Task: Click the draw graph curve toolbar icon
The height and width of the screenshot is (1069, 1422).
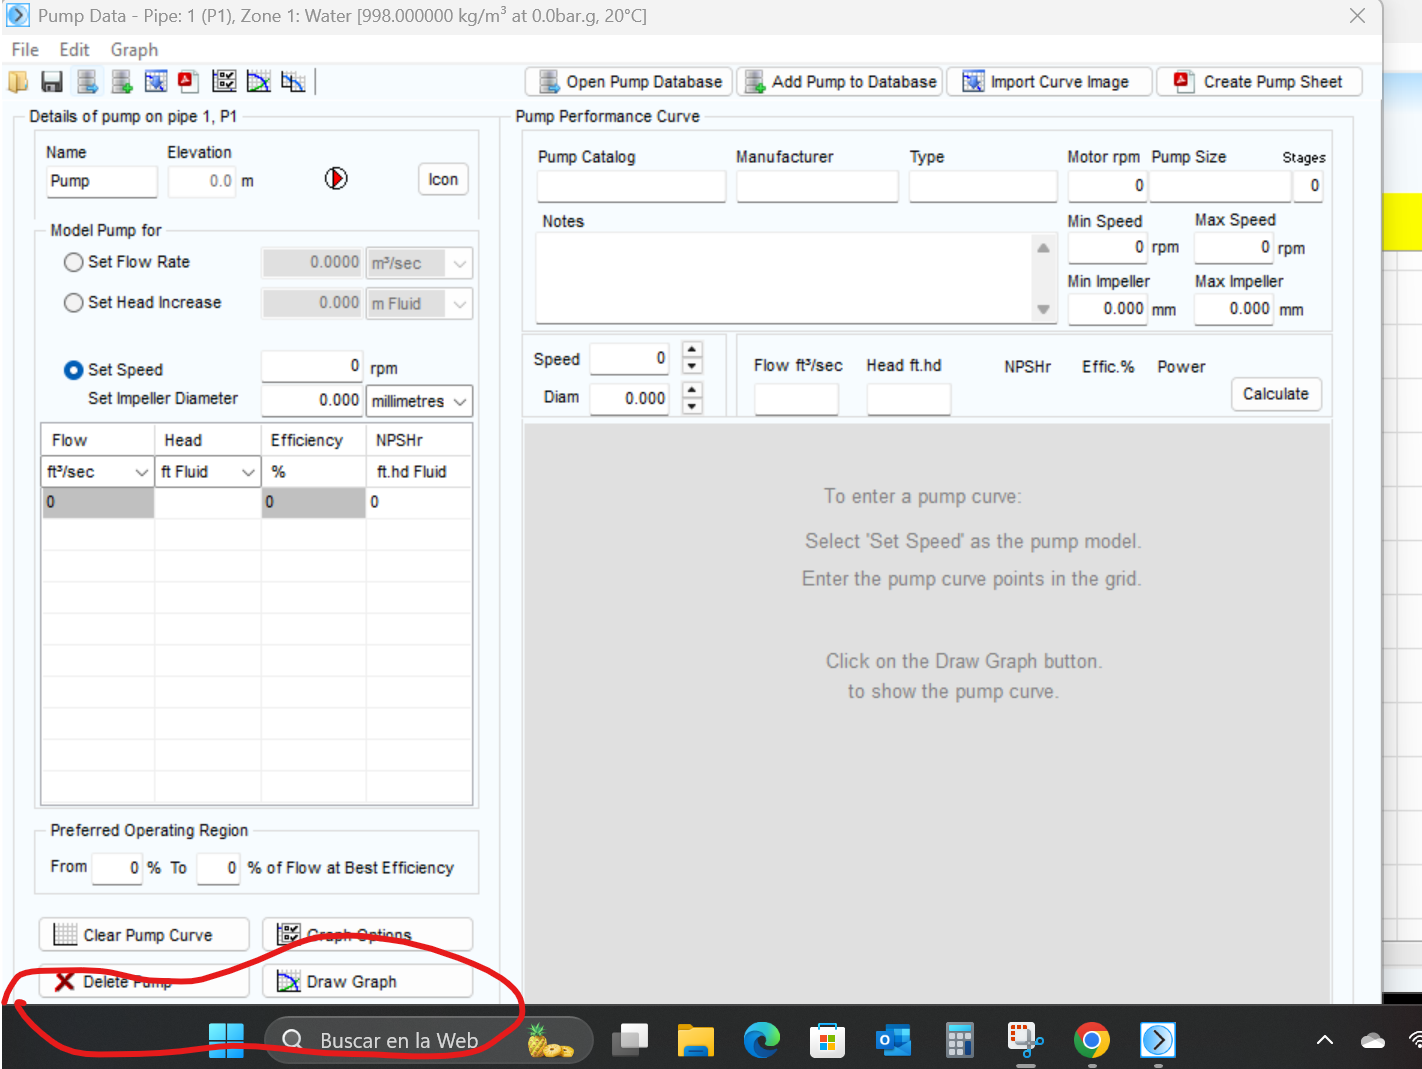Action: pos(258,82)
